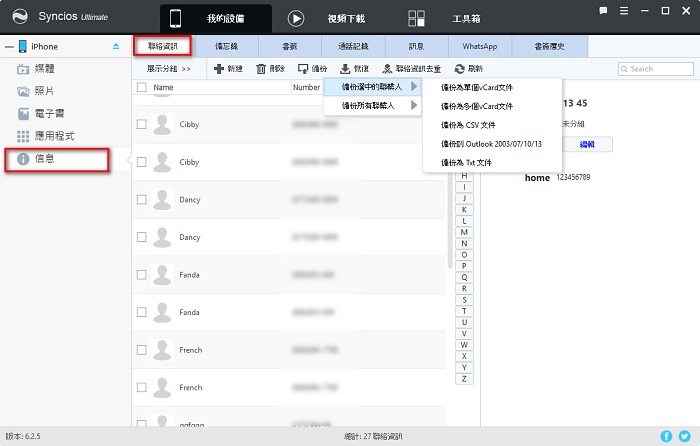Viewport: 700px width, 446px height.
Task: Jump to letter M in index
Action: coord(464,232)
